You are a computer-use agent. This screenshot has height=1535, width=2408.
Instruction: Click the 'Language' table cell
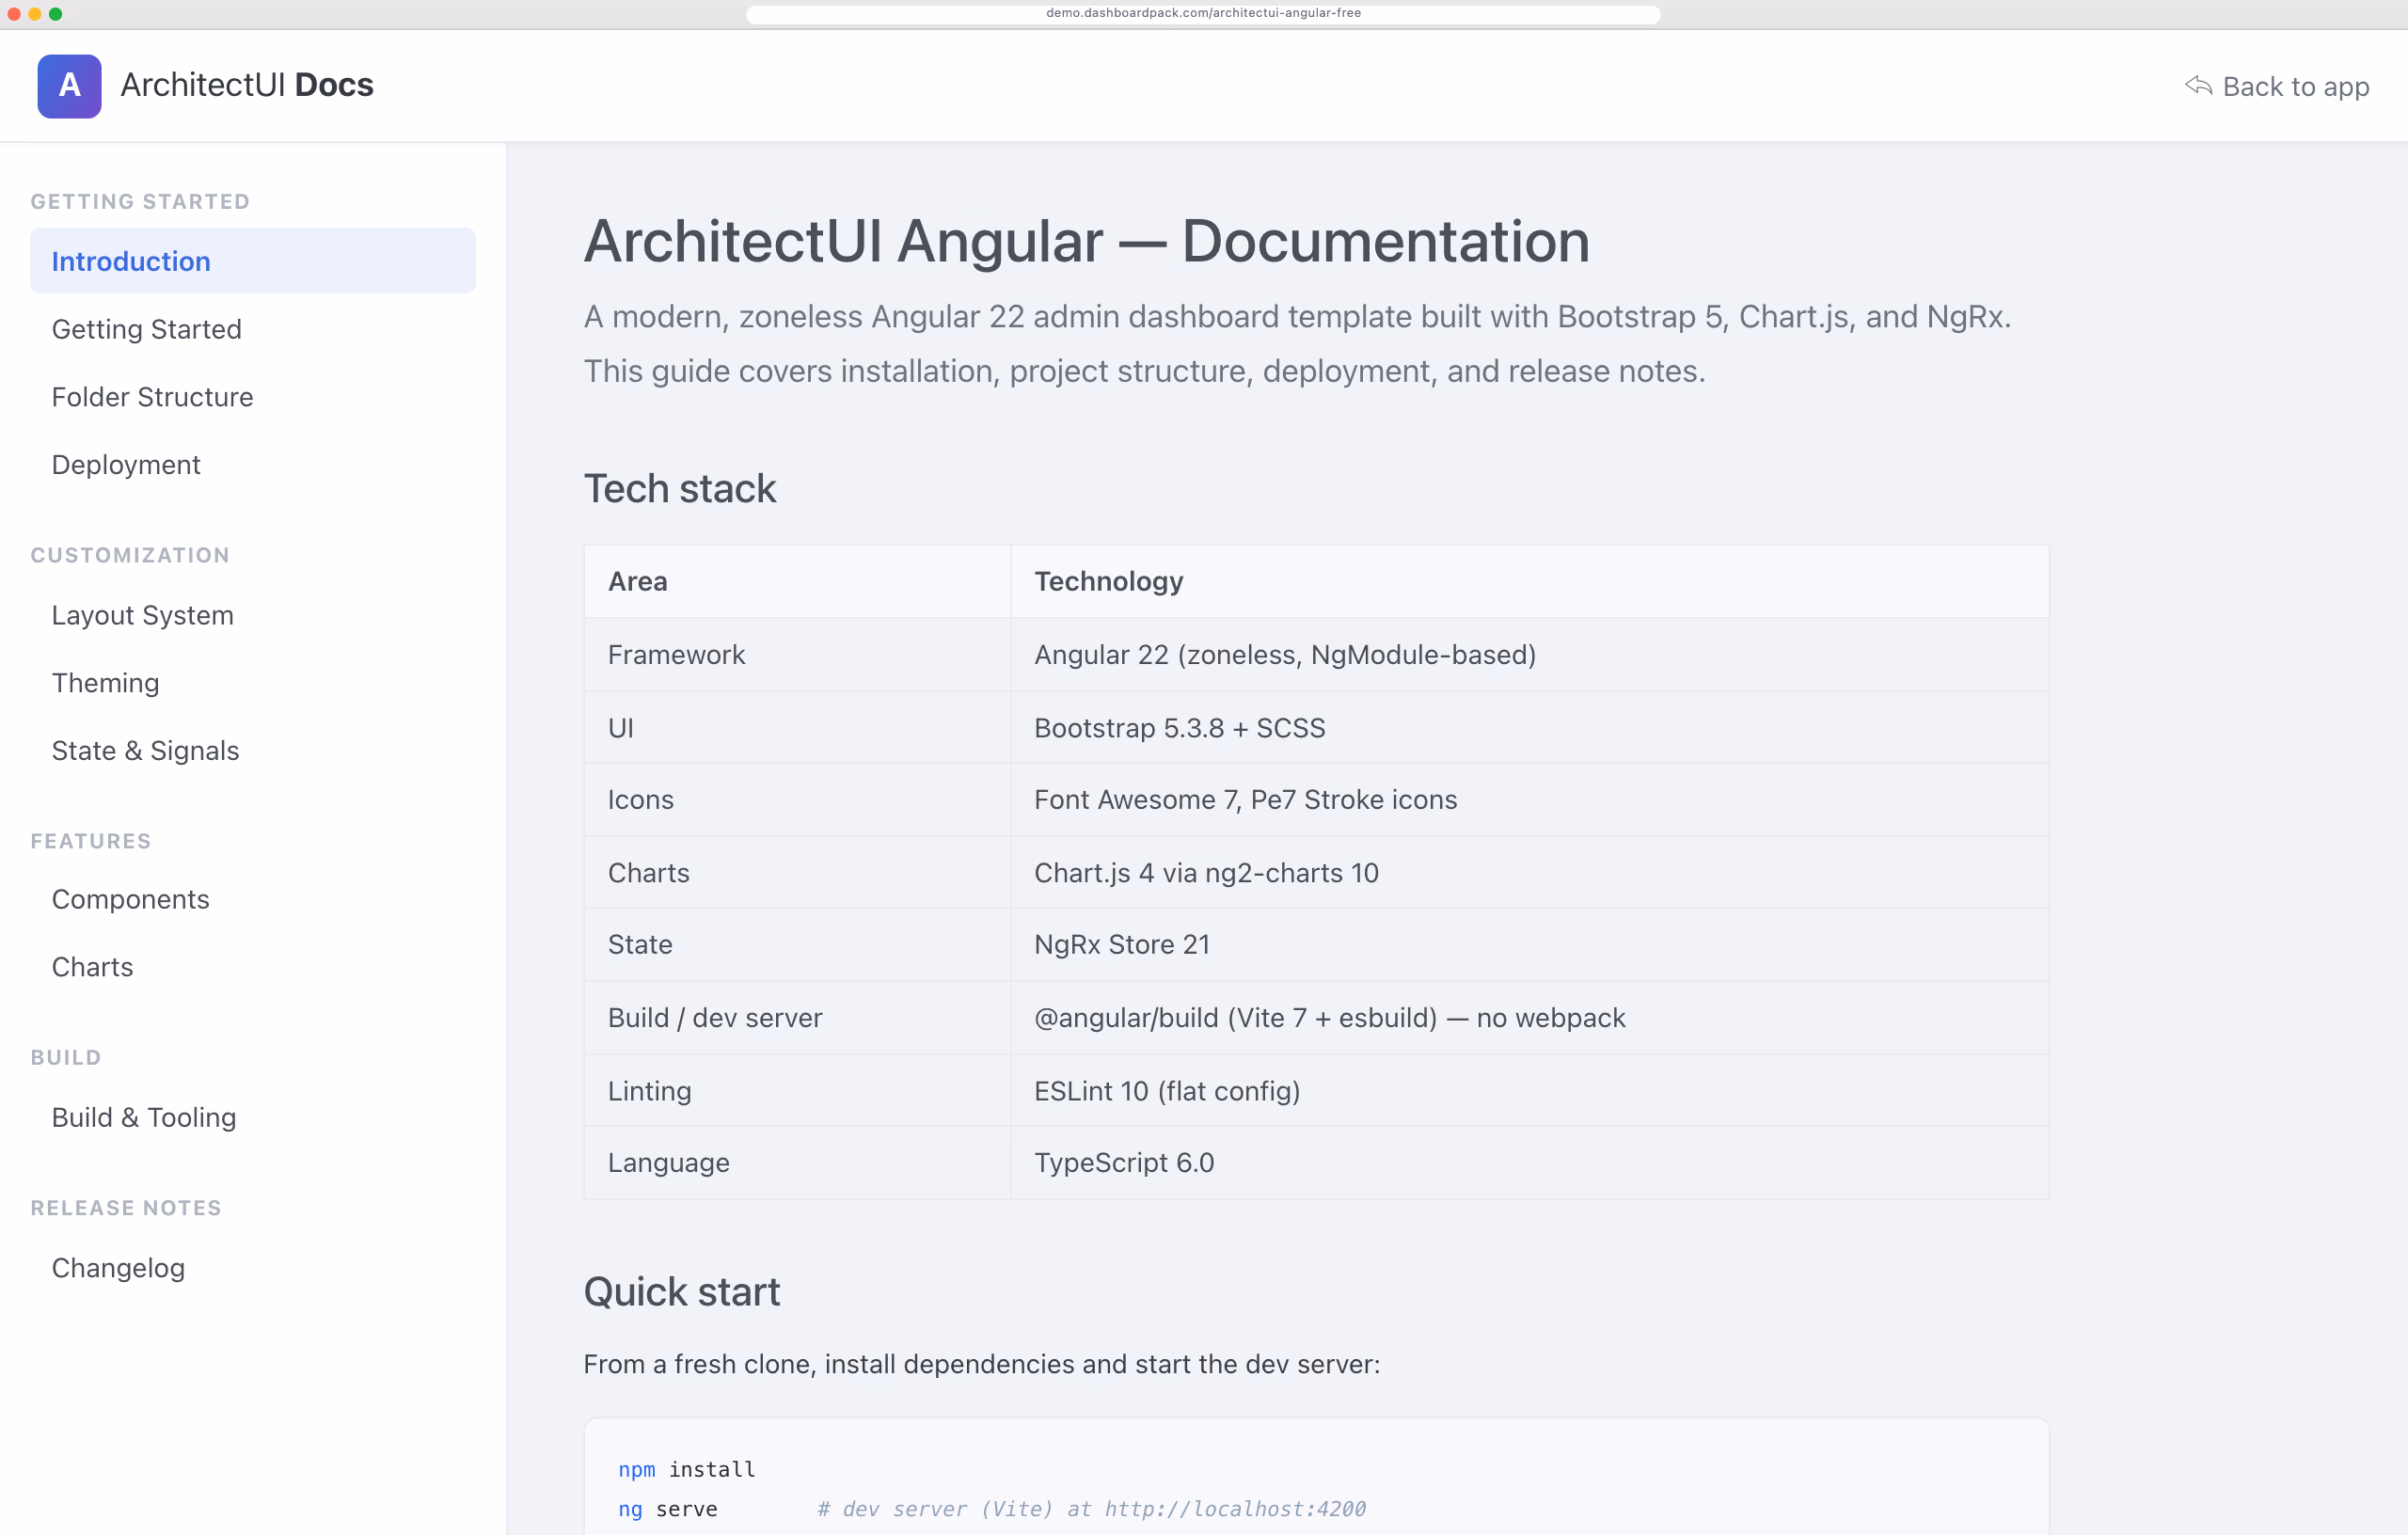797,1163
